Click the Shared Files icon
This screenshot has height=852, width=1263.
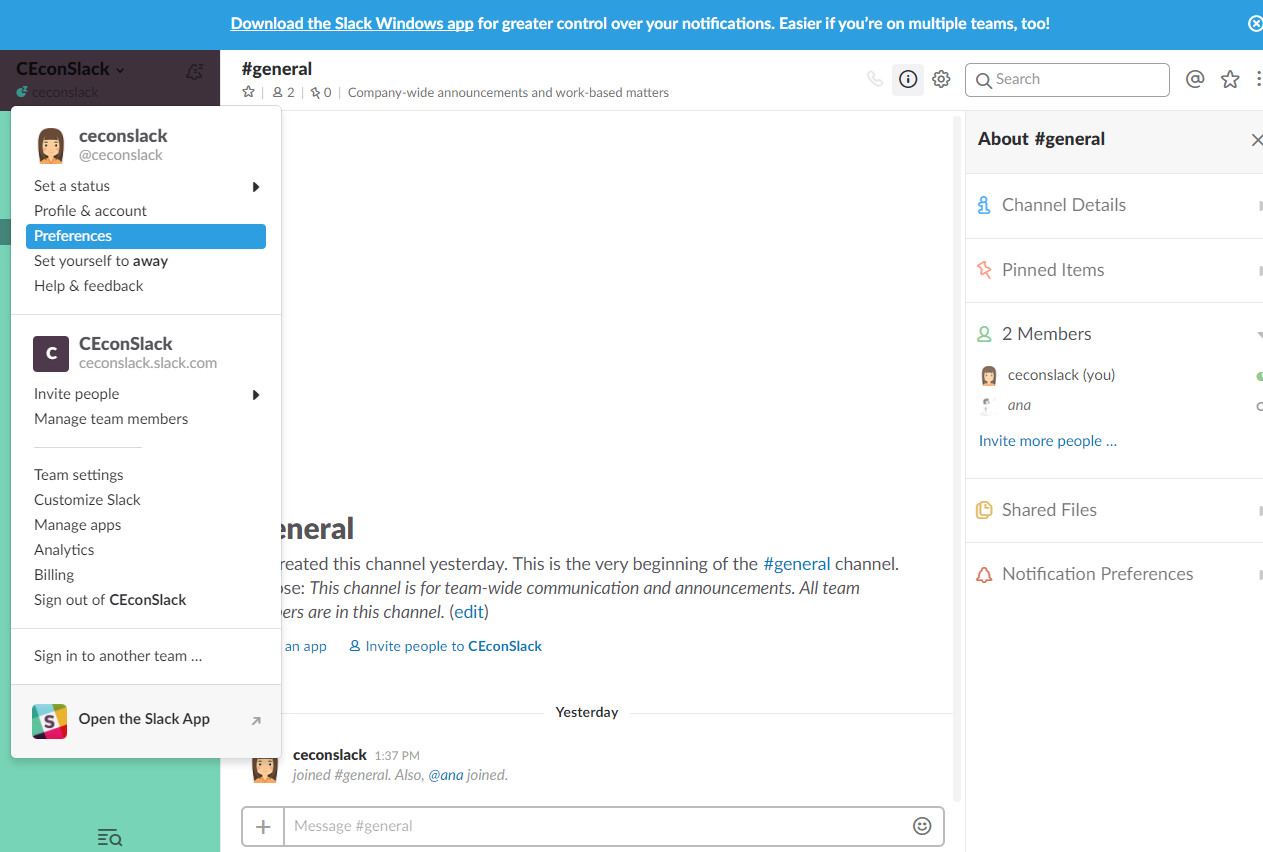pyautogui.click(x=984, y=510)
